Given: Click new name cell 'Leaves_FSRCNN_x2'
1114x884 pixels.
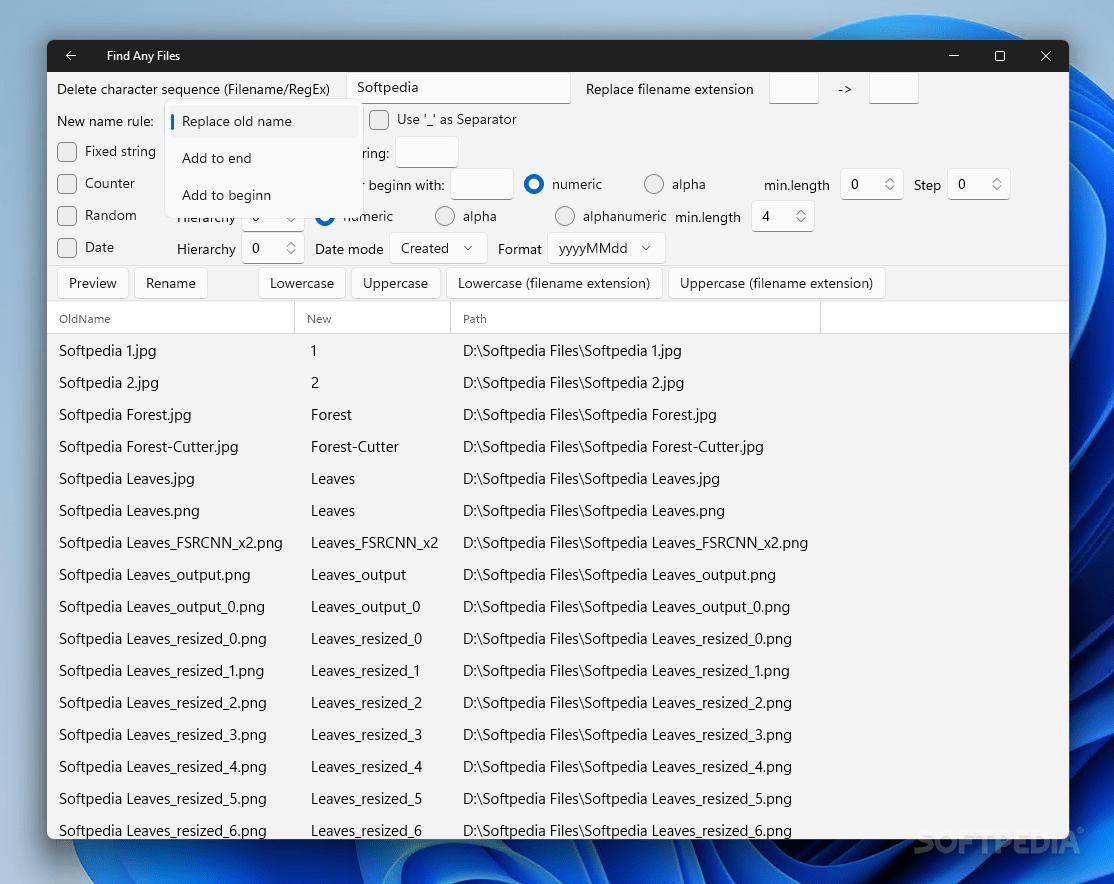Looking at the screenshot, I should click(374, 543).
